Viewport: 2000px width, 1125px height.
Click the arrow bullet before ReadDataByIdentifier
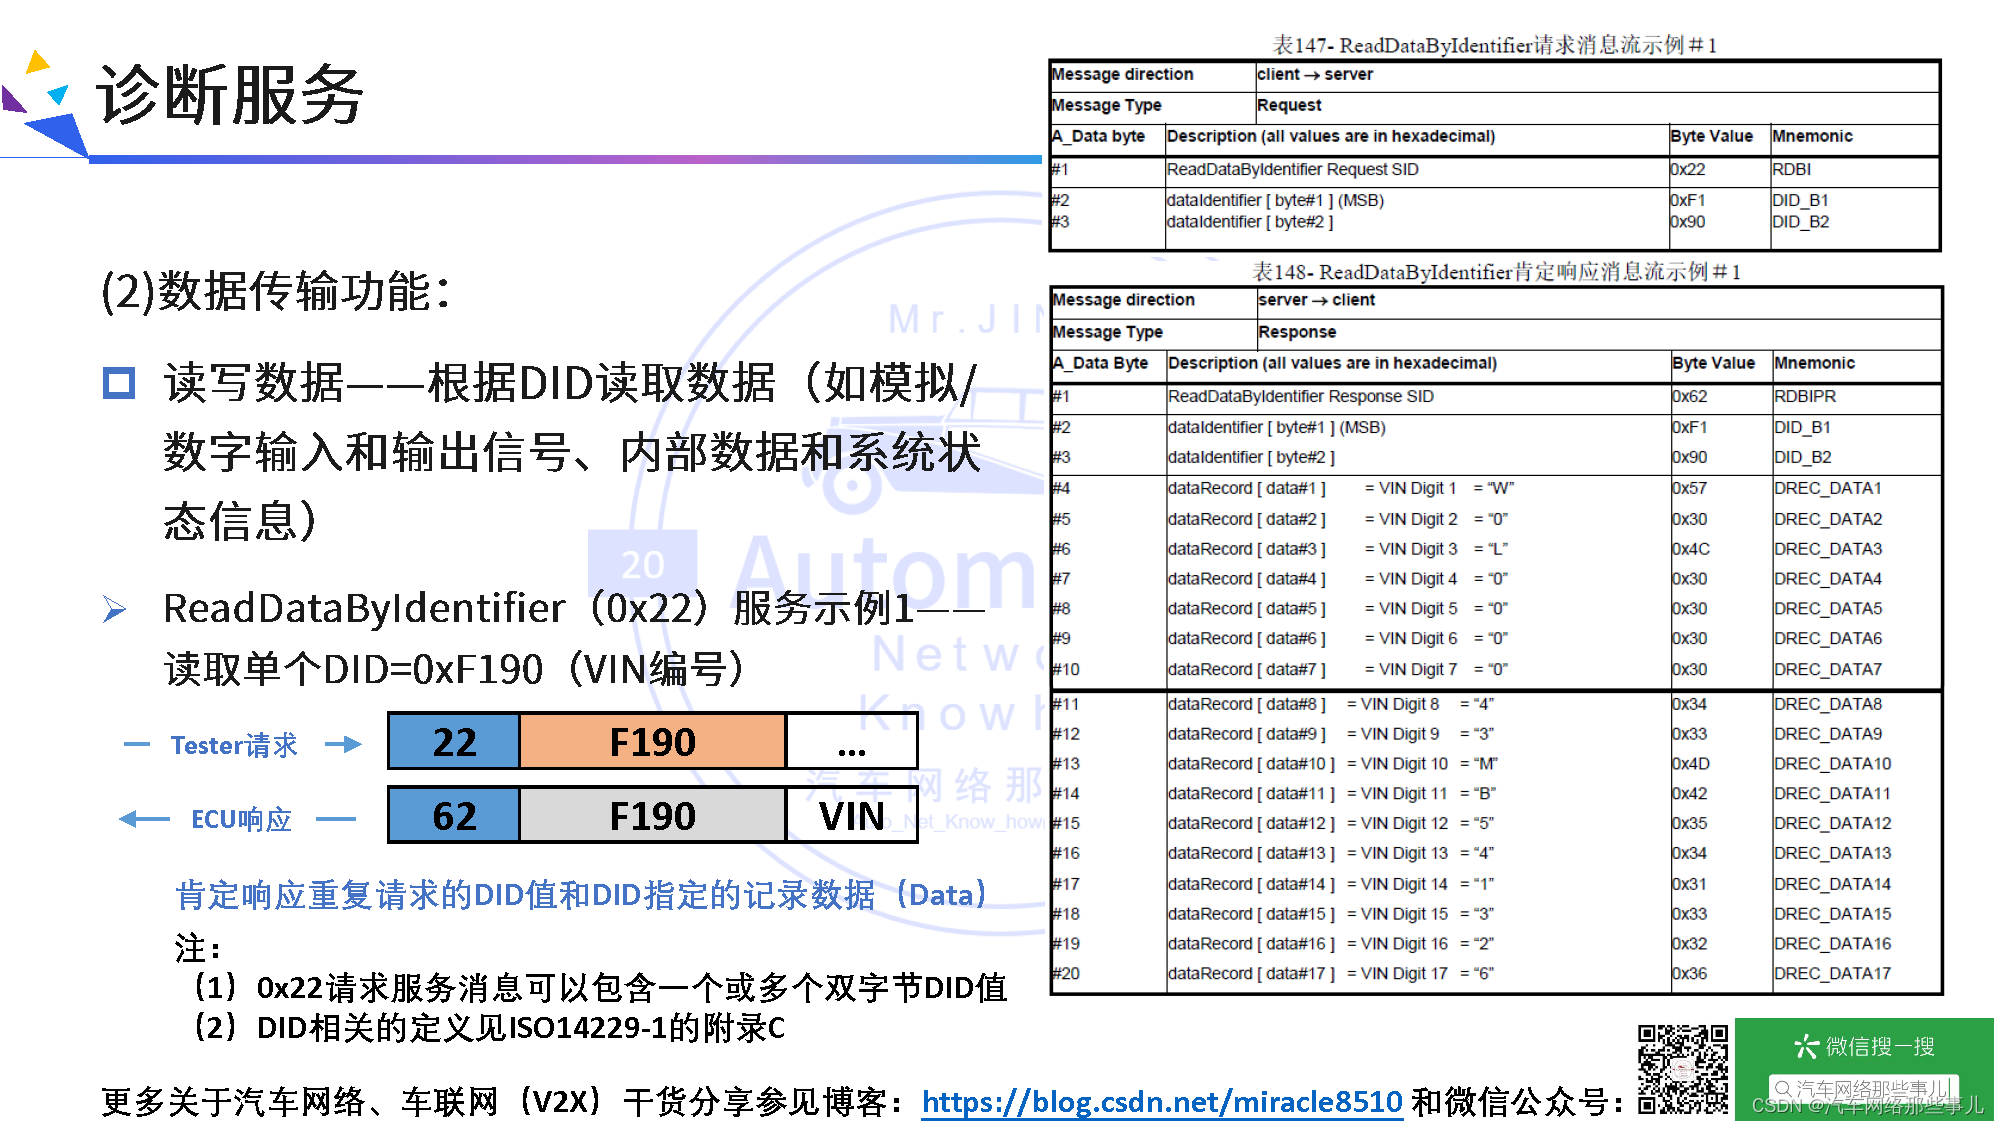[x=115, y=609]
